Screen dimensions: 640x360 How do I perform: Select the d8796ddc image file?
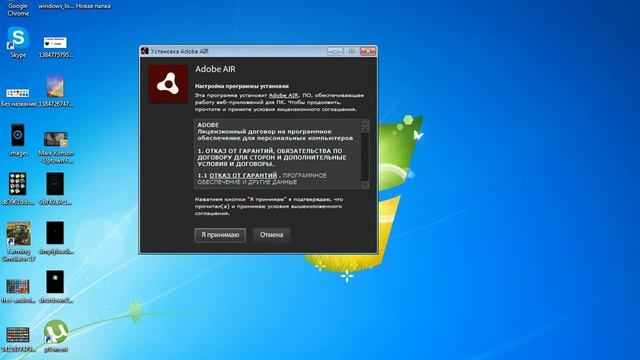18,189
